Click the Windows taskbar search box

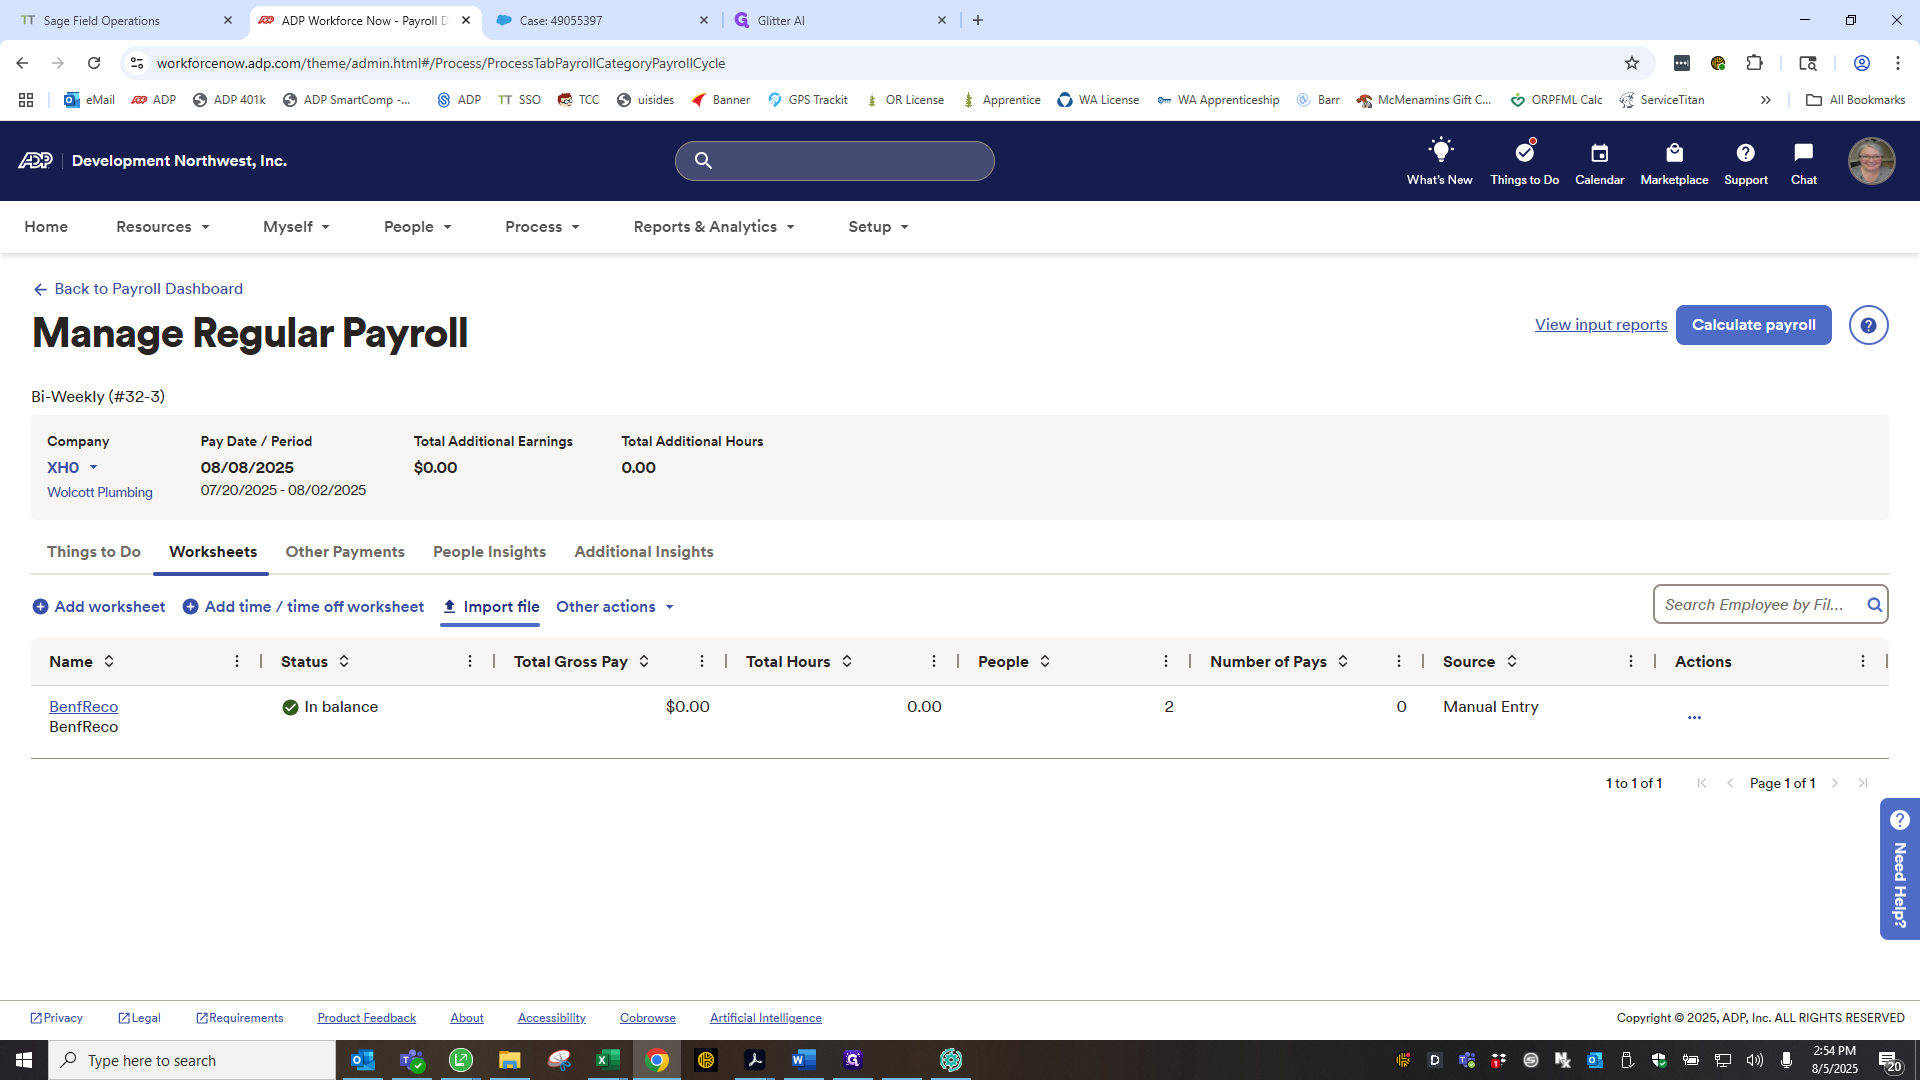tap(192, 1060)
